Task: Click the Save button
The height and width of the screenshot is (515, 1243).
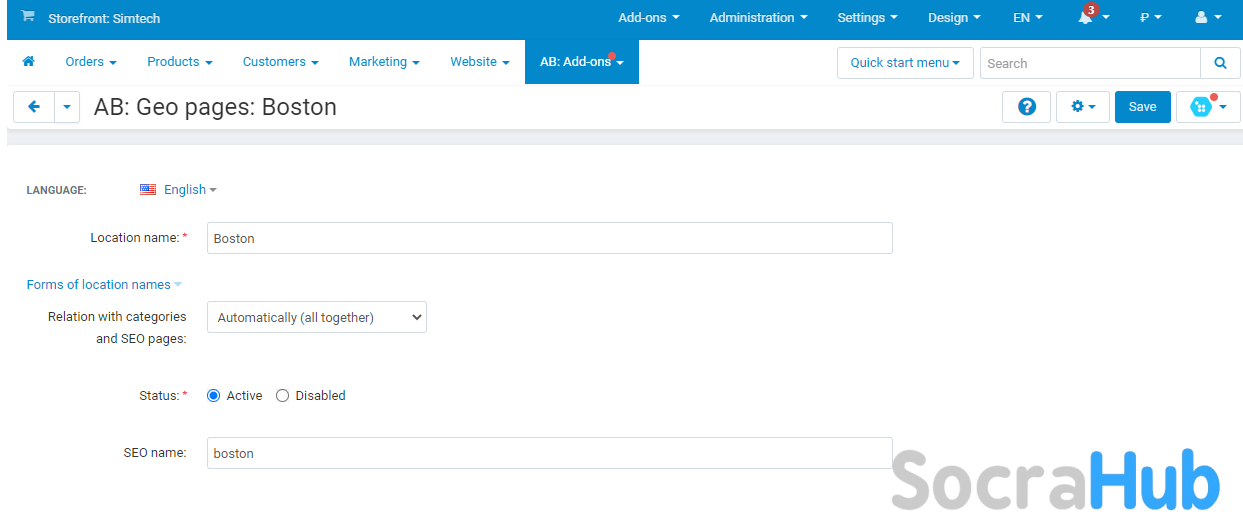Action: 1142,107
